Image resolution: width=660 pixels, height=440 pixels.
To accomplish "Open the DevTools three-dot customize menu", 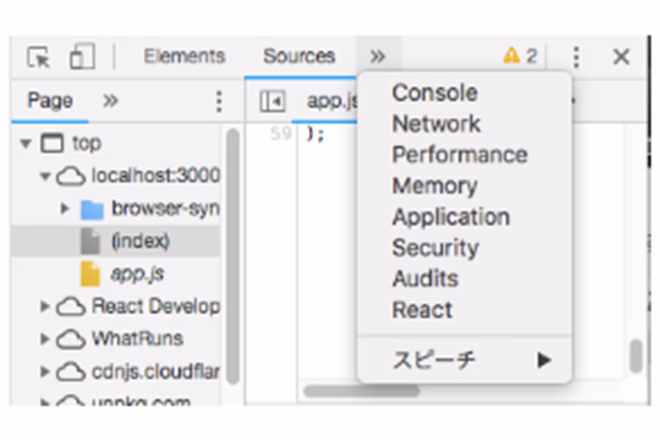I will 576,57.
